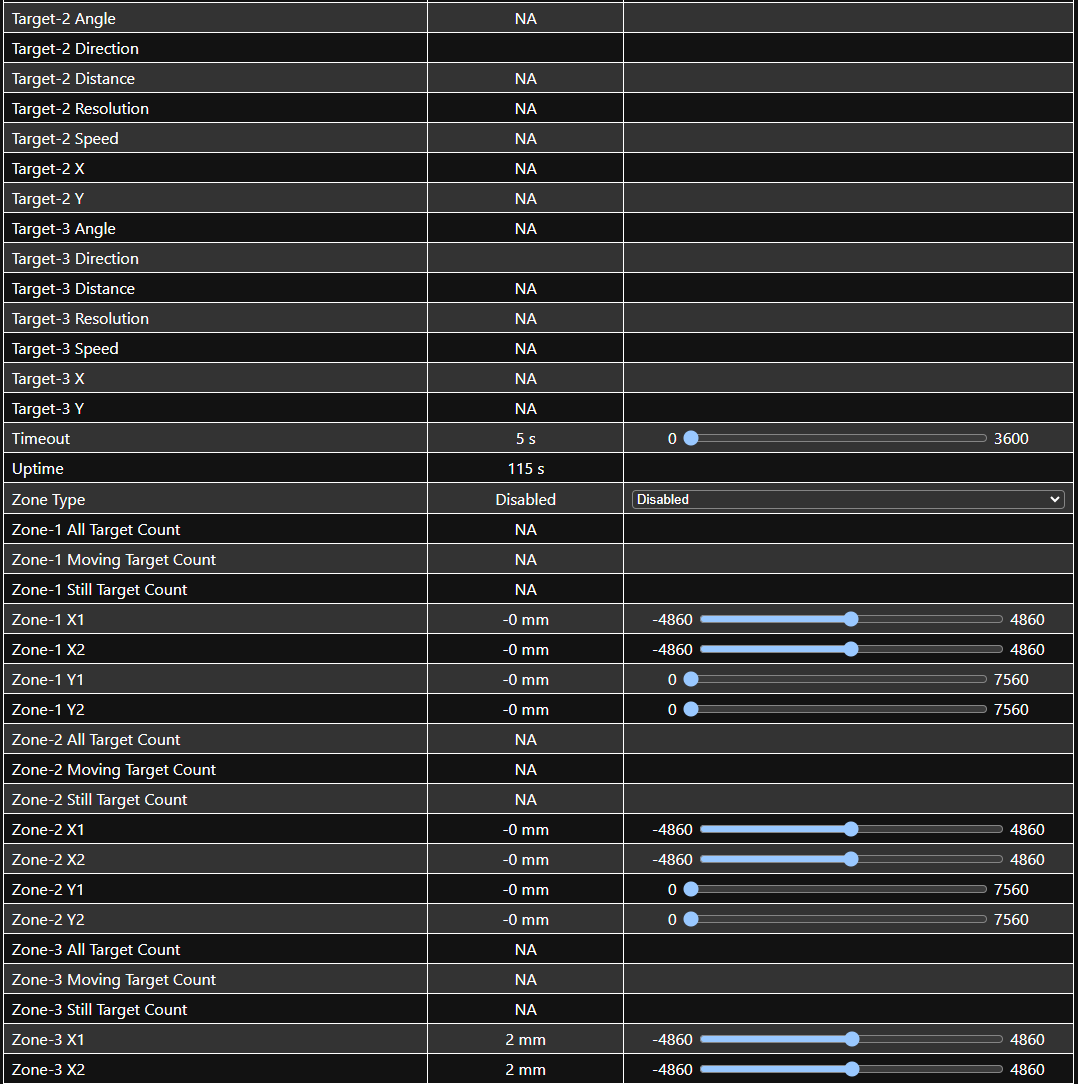Click the Zone-2 Y2 slider handle
The image size is (1078, 1084).
pyautogui.click(x=690, y=919)
